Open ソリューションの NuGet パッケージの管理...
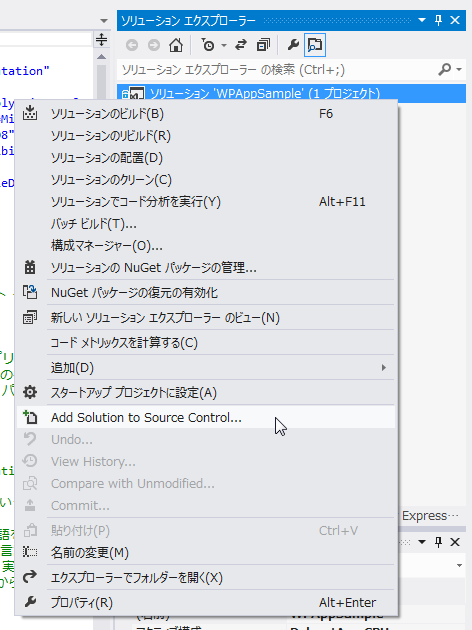The height and width of the screenshot is (630, 472). pos(206,268)
